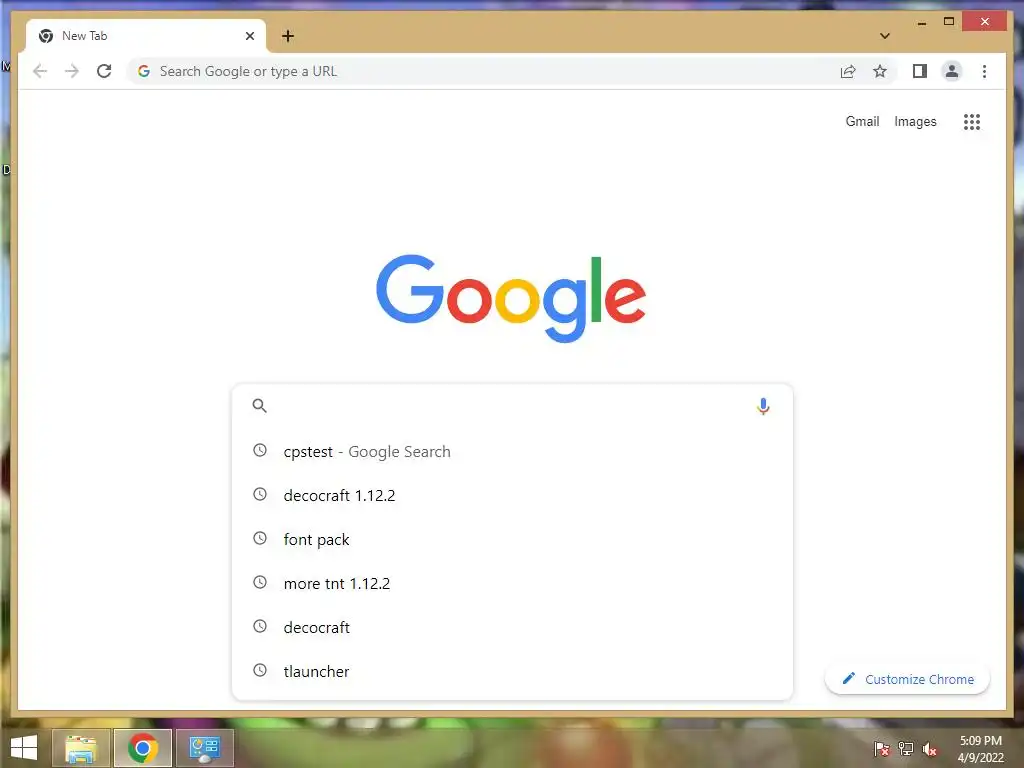The height and width of the screenshot is (768, 1024).
Task: Start voice search with microphone
Action: (763, 406)
